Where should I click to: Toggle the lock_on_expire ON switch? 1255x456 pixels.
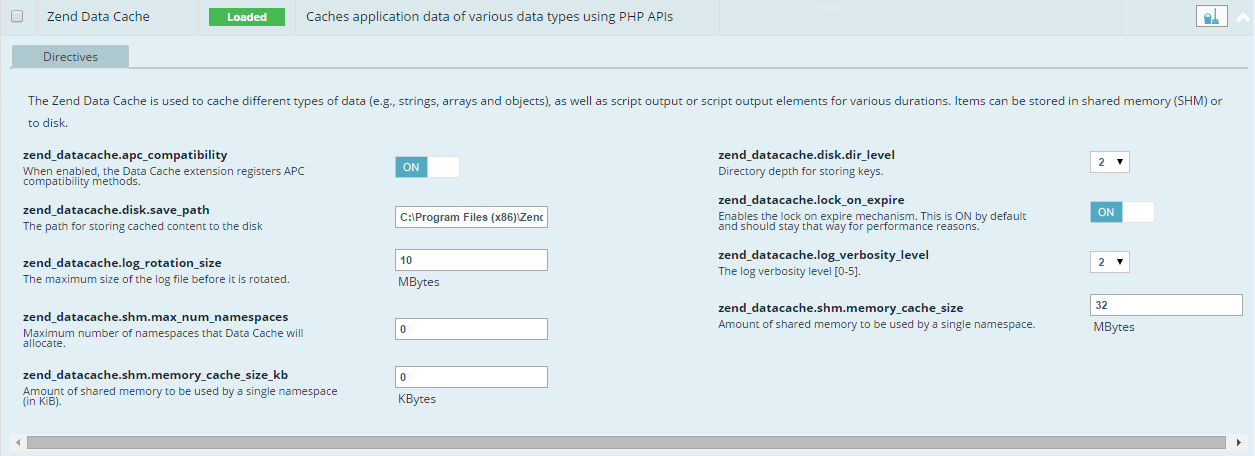pyautogui.click(x=1121, y=212)
